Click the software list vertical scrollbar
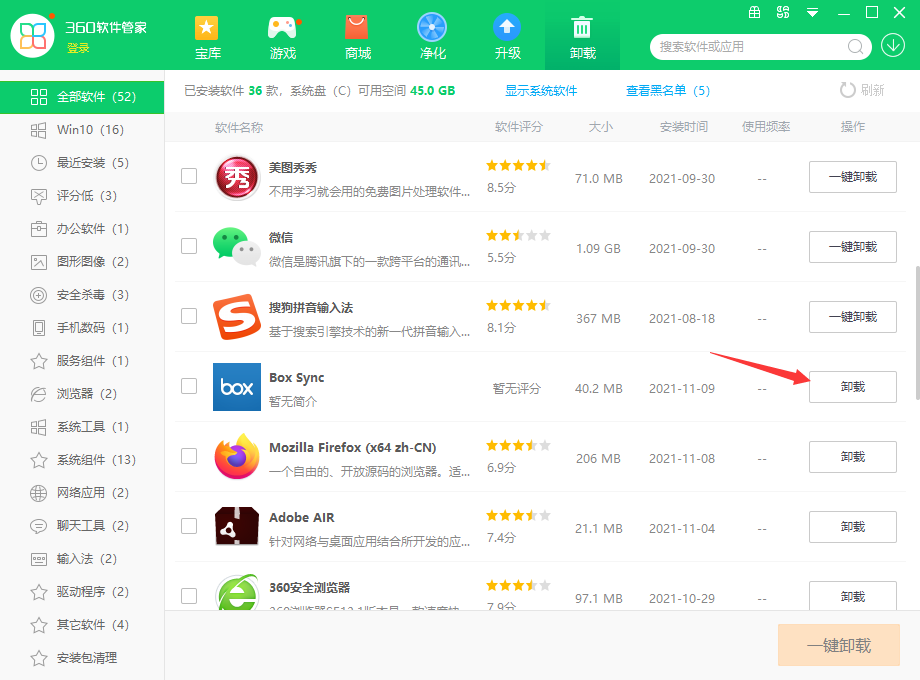 [917, 333]
